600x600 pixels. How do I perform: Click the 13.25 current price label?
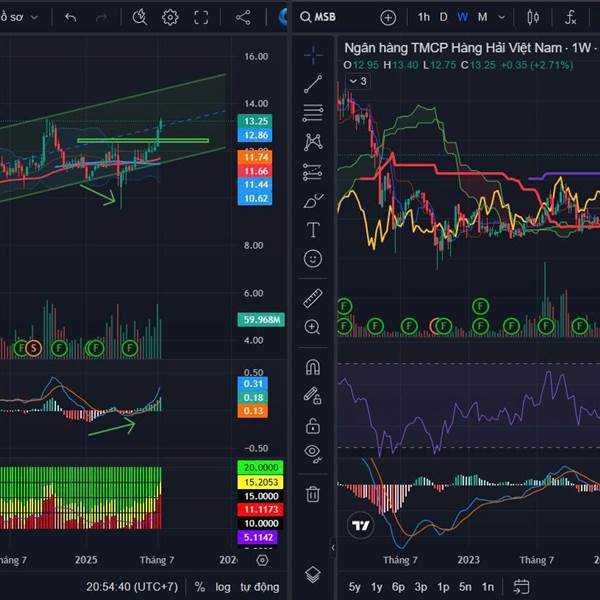tap(255, 121)
